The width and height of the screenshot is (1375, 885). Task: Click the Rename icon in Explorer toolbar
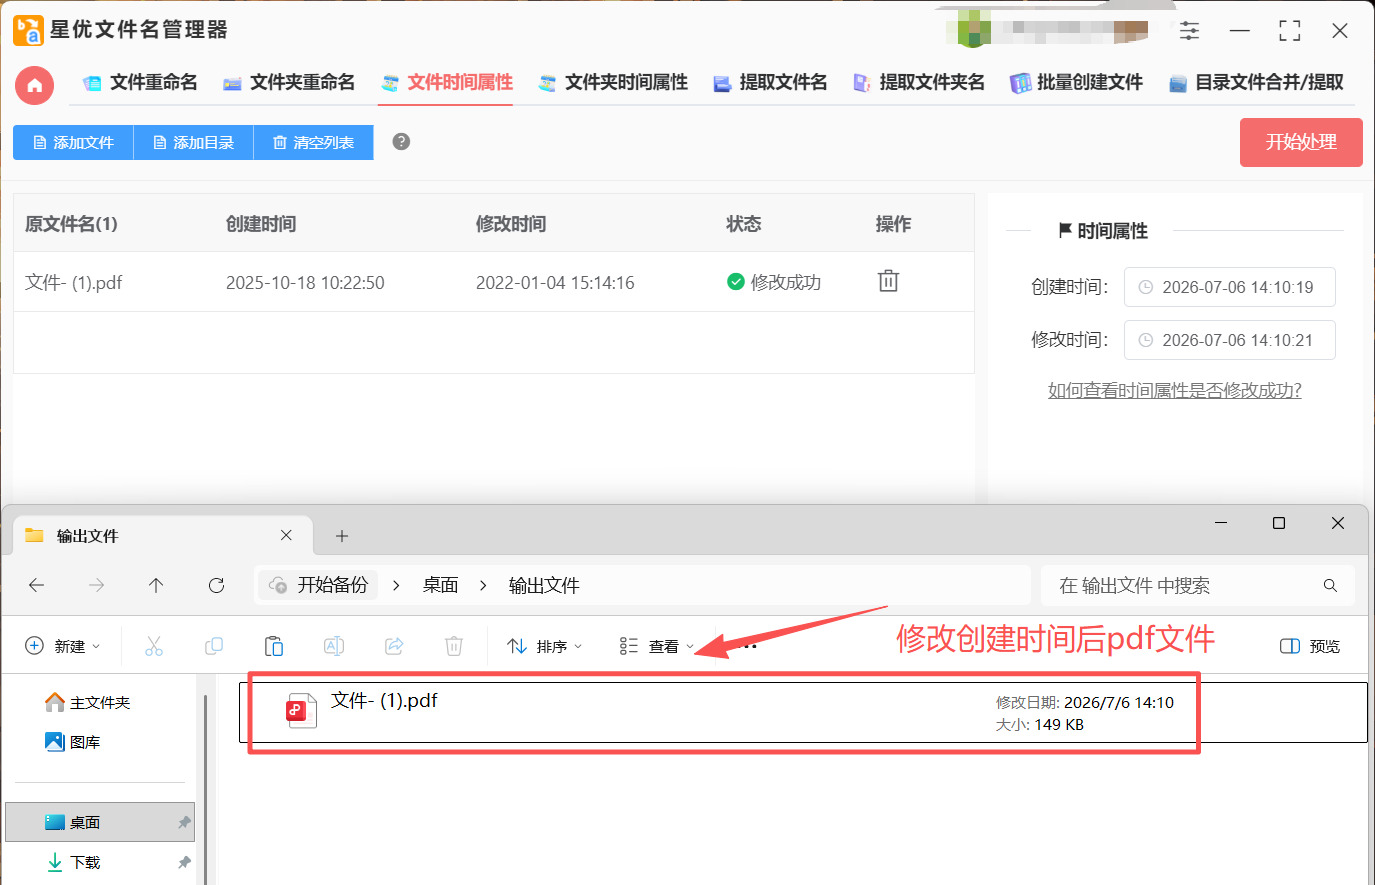pyautogui.click(x=334, y=646)
